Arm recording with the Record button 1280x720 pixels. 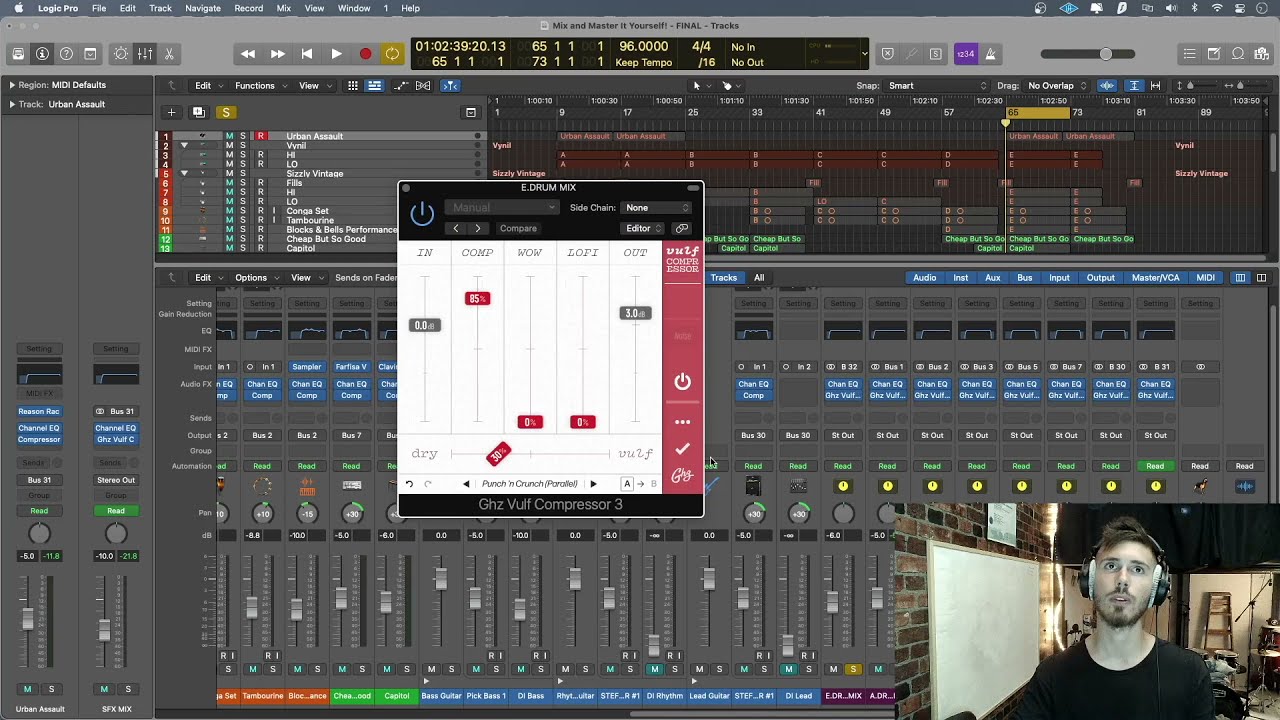(365, 54)
